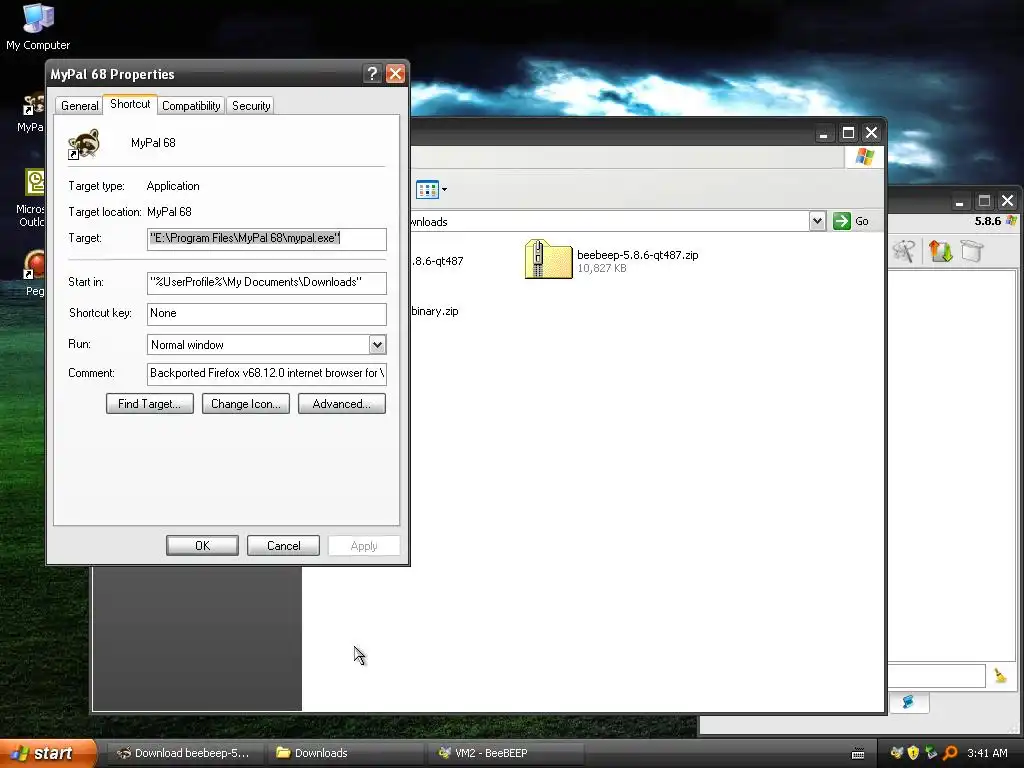
Task: Select the beebeep-5.8.6-qt487.zip file name
Action: 637,255
